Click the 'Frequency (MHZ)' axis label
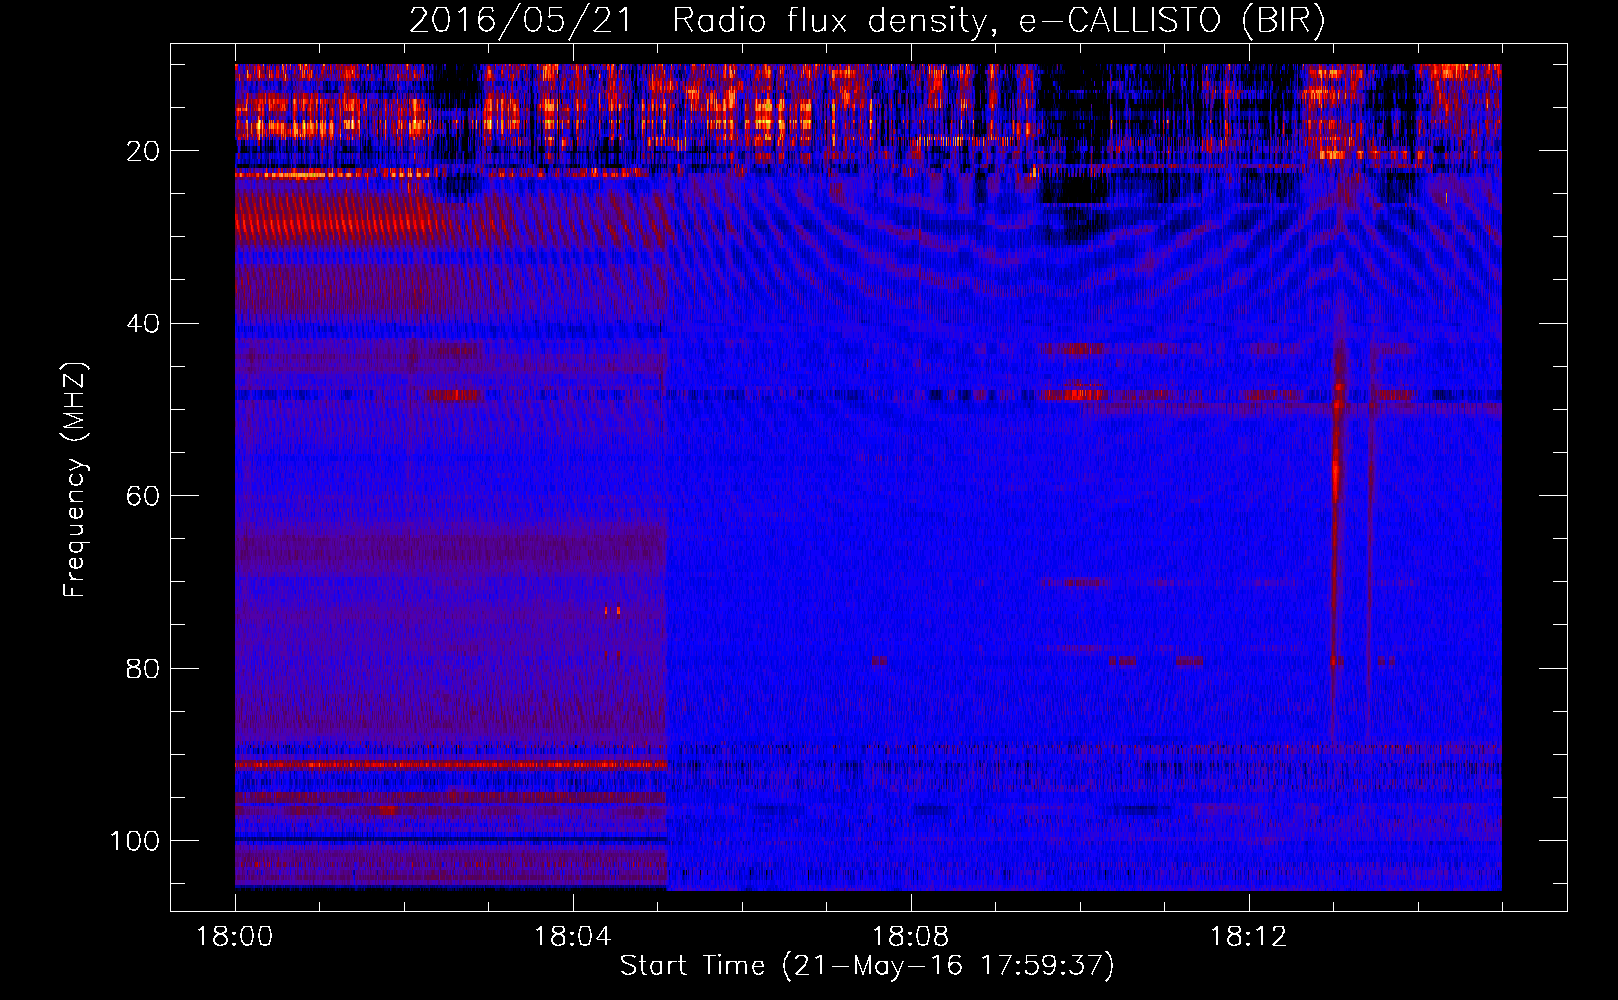This screenshot has width=1618, height=1000. (75, 480)
